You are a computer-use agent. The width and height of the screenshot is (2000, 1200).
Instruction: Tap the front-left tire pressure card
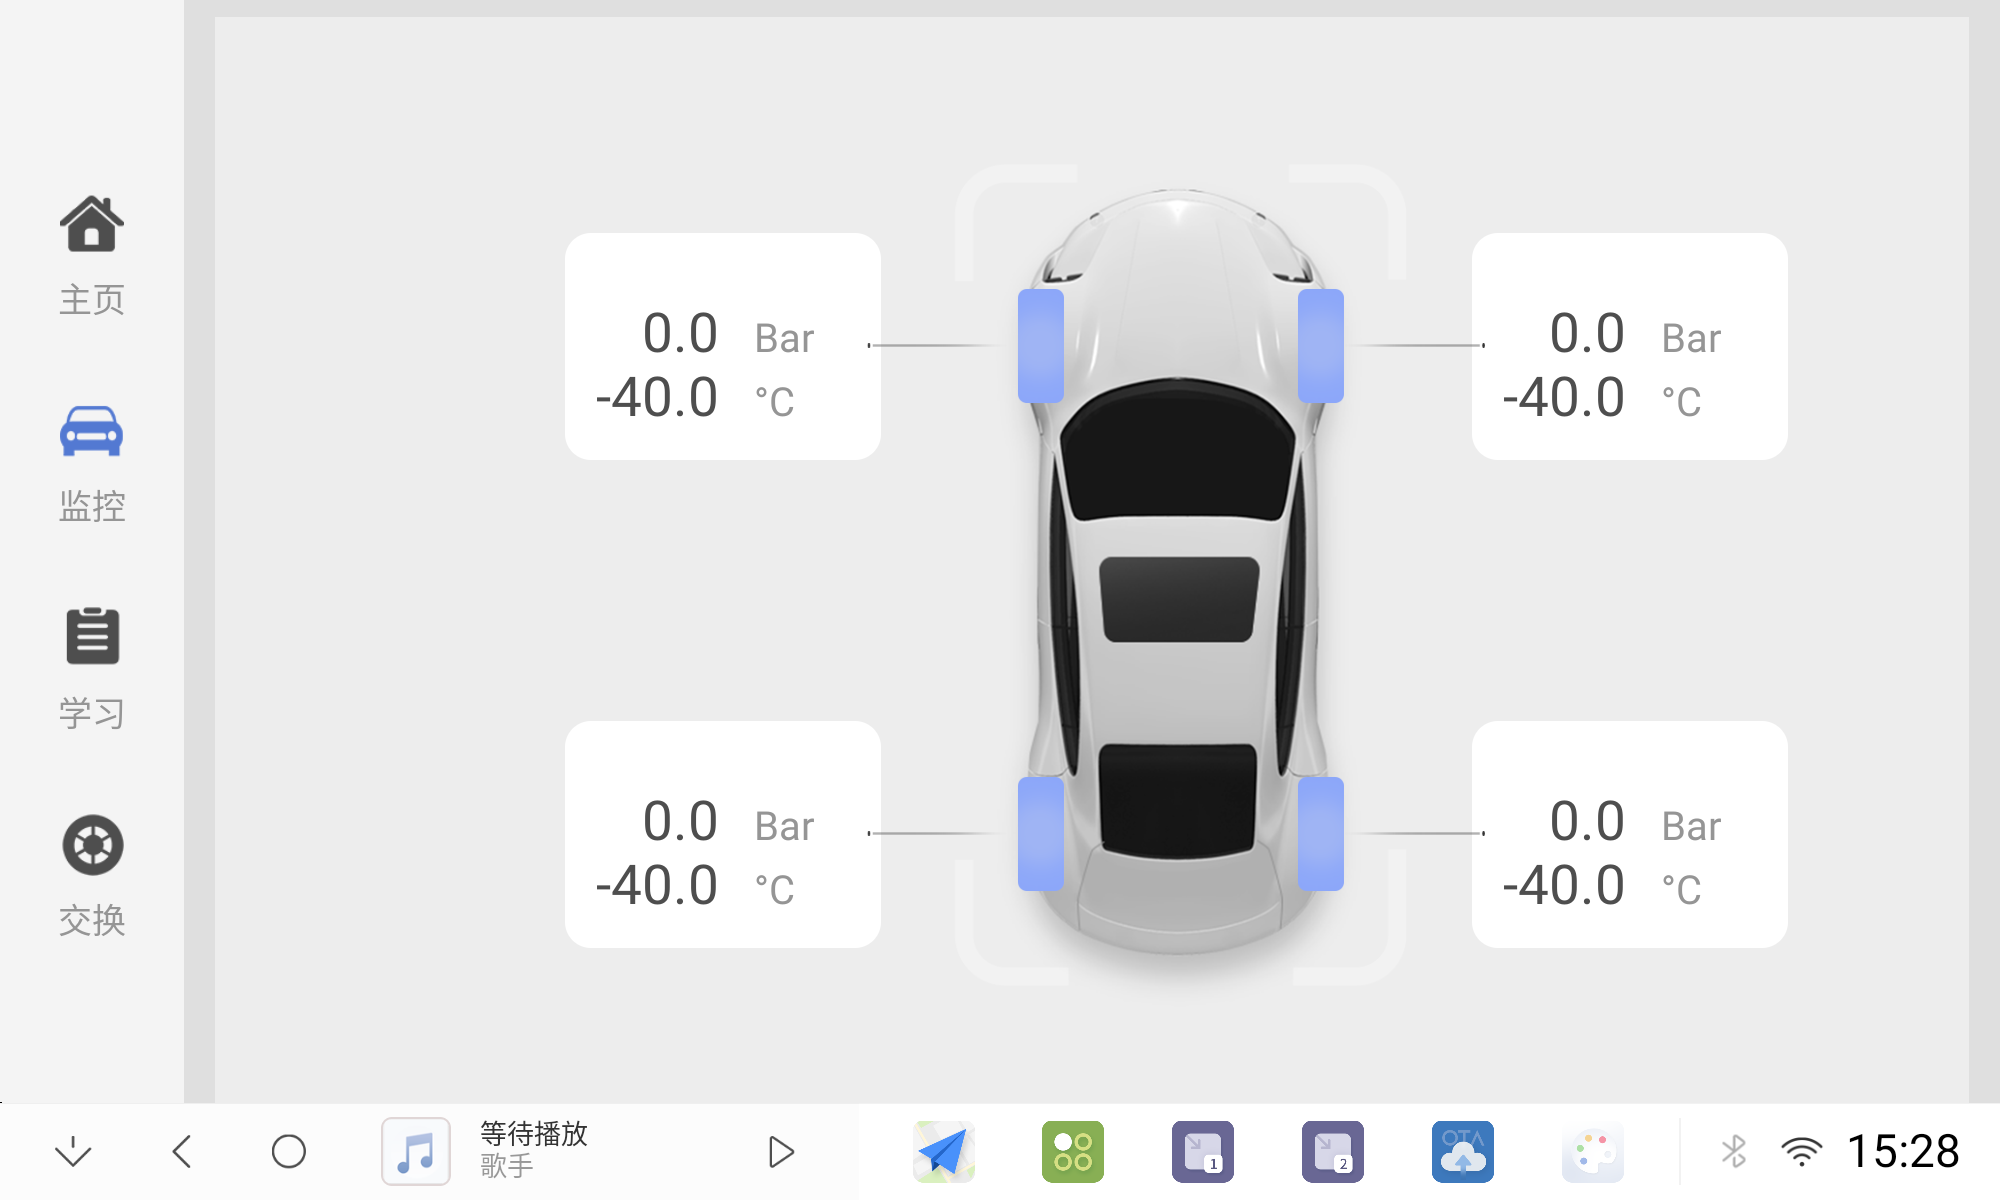(x=722, y=346)
